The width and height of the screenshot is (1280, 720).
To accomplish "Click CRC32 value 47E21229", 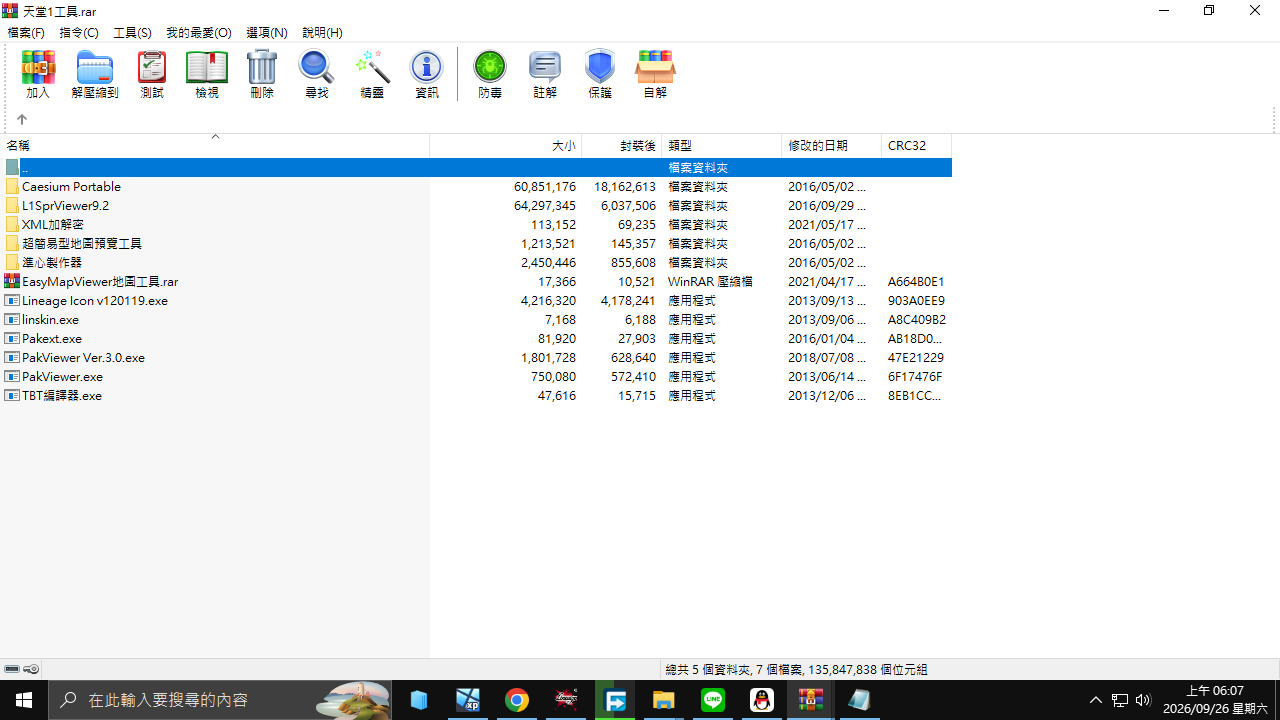I will click(x=916, y=357).
